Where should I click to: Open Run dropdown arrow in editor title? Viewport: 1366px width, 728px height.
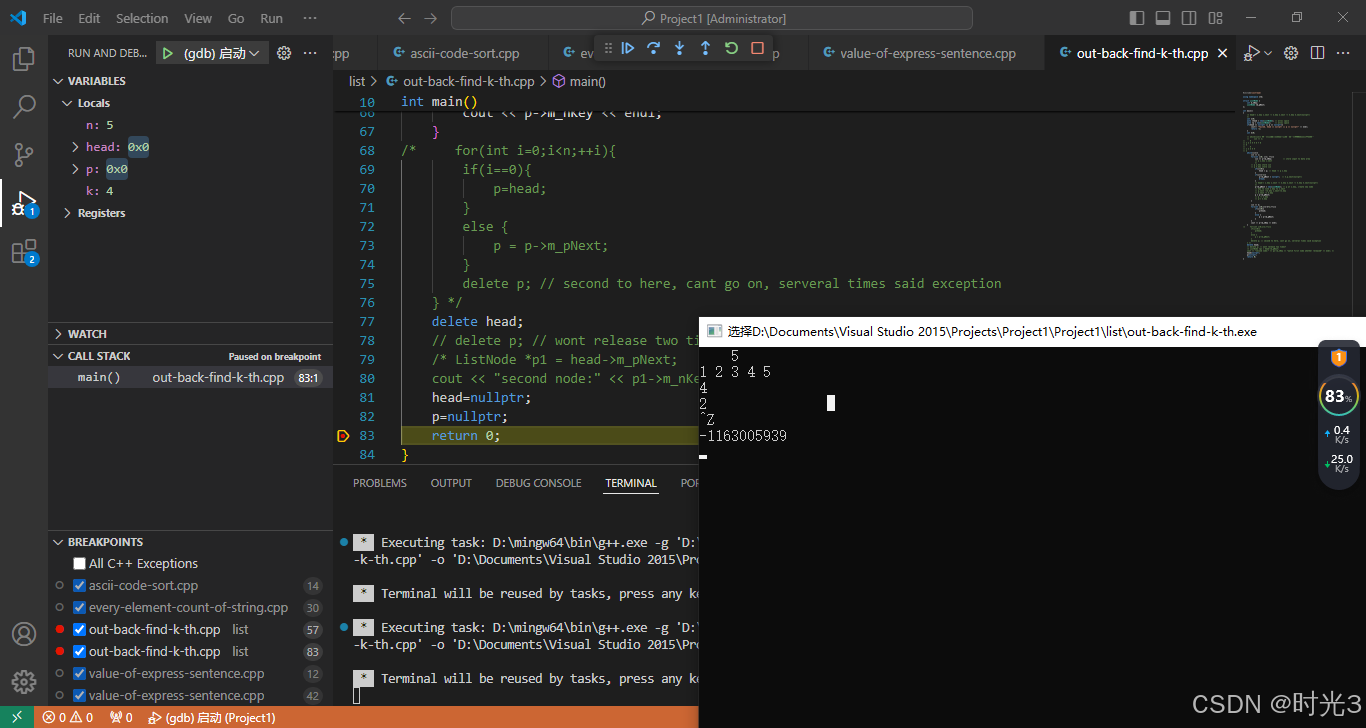[1268, 53]
